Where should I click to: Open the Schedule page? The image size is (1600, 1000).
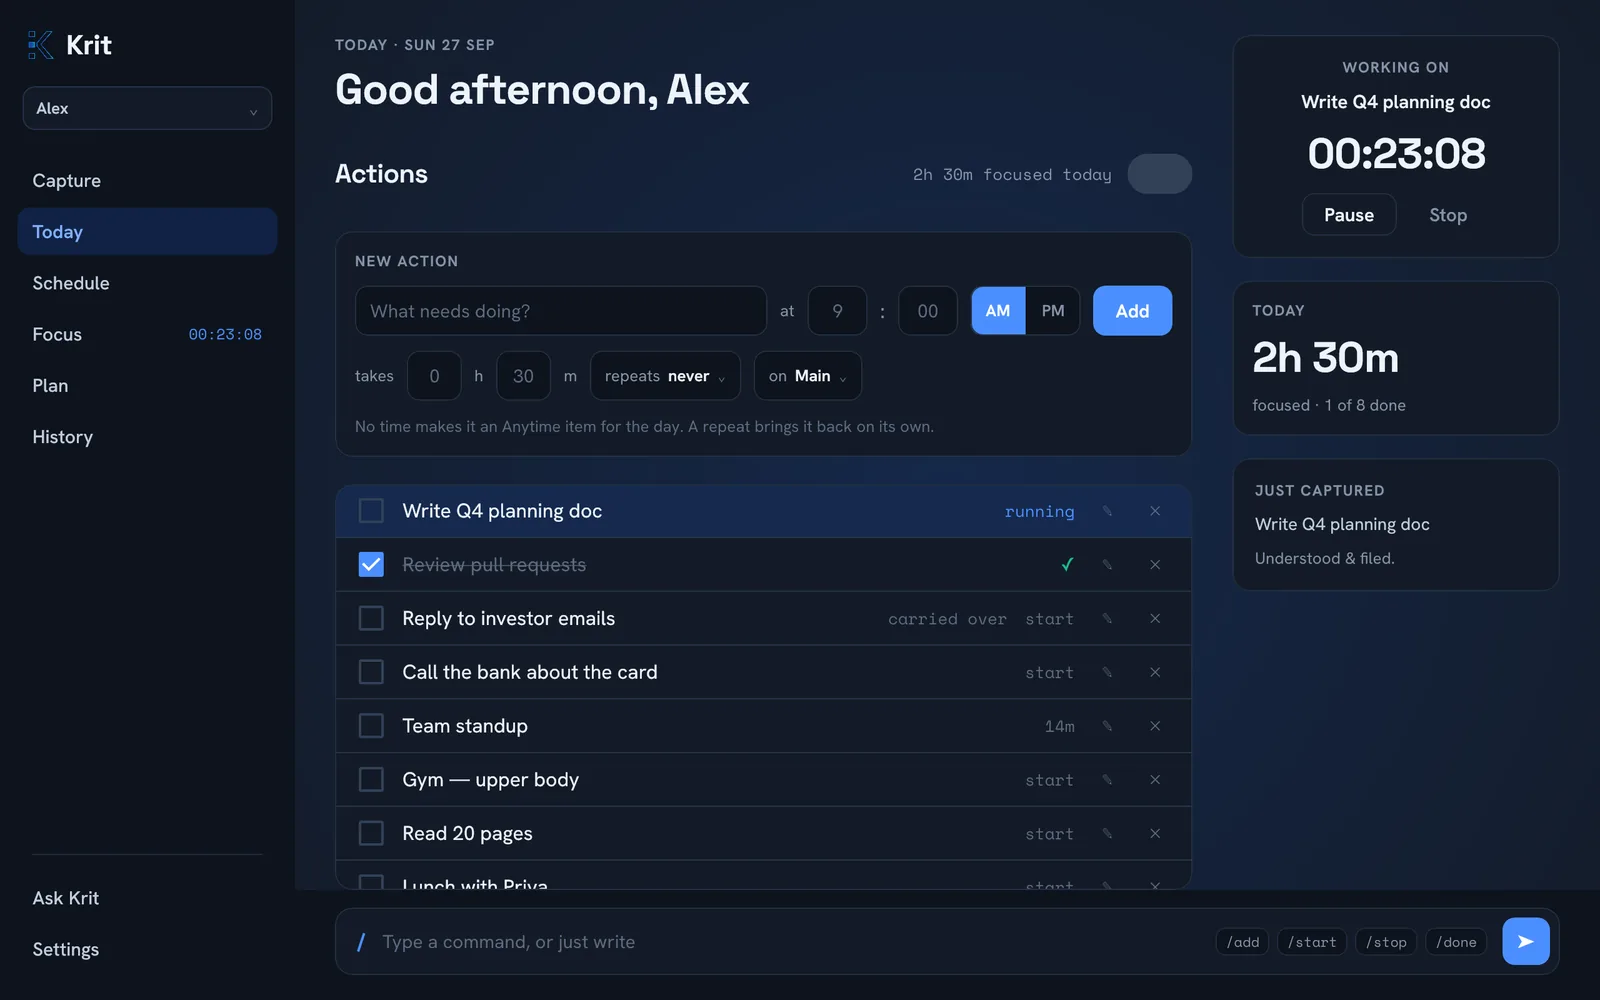[x=147, y=283]
